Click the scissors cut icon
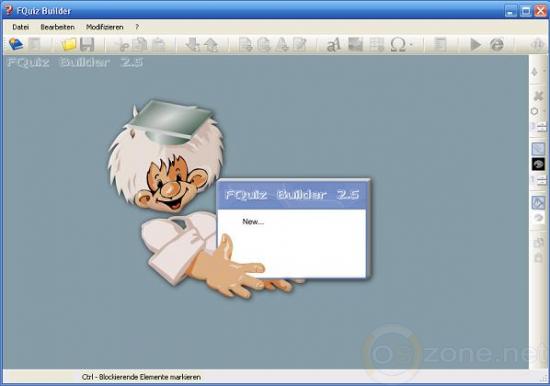This screenshot has height=386, width=550. (122, 45)
